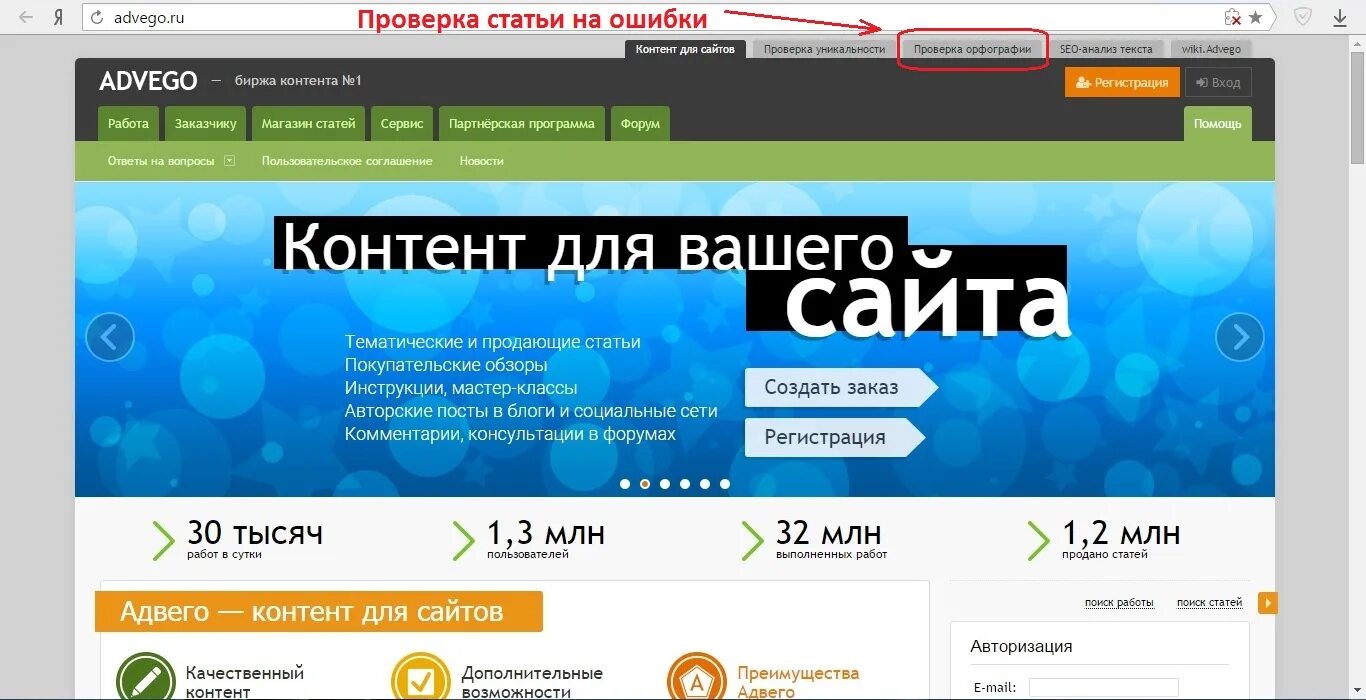Click the banner 'Регистрация' button
The height and width of the screenshot is (700, 1366).
coord(834,437)
